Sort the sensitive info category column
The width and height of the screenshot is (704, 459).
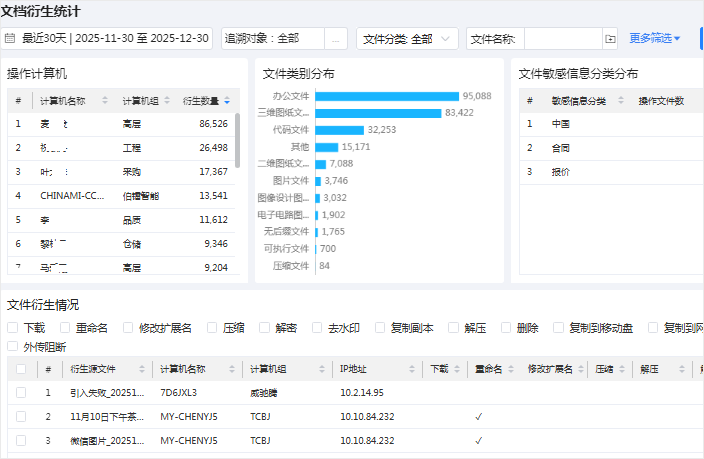pos(621,100)
